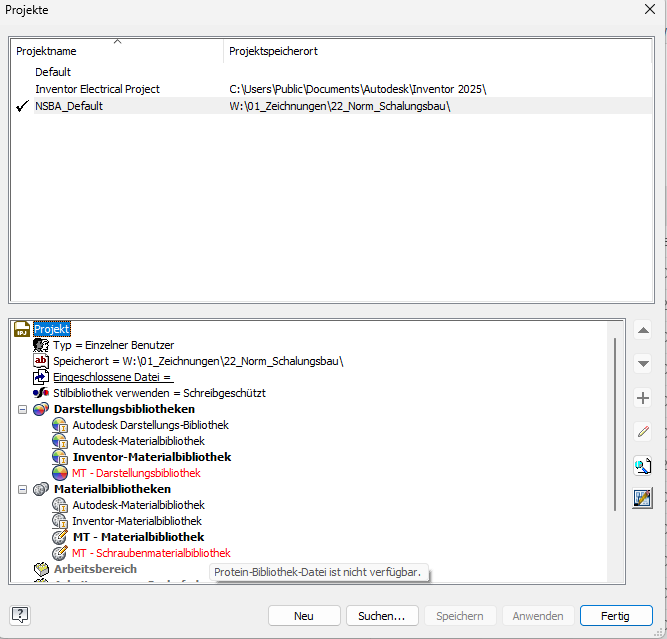Viewport: 667px width, 639px height.
Task: Collapse the Materialbibliotheken tree node
Action: coord(22,489)
